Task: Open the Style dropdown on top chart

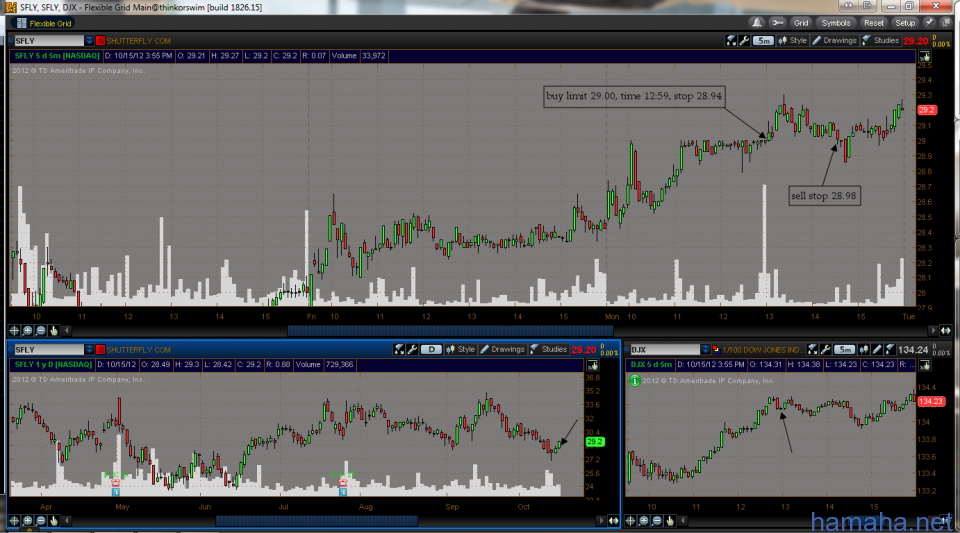Action: (x=793, y=40)
